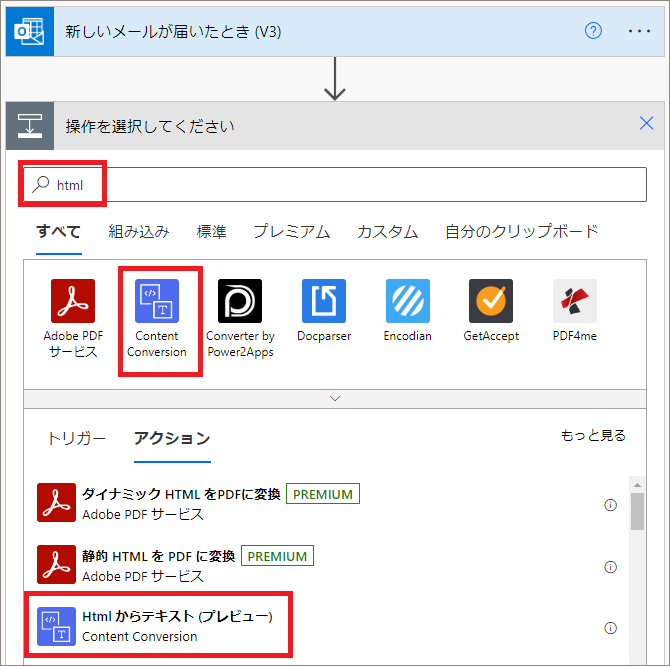Expand the connector list chevron
Screen dimensions: 670x666
[335, 399]
